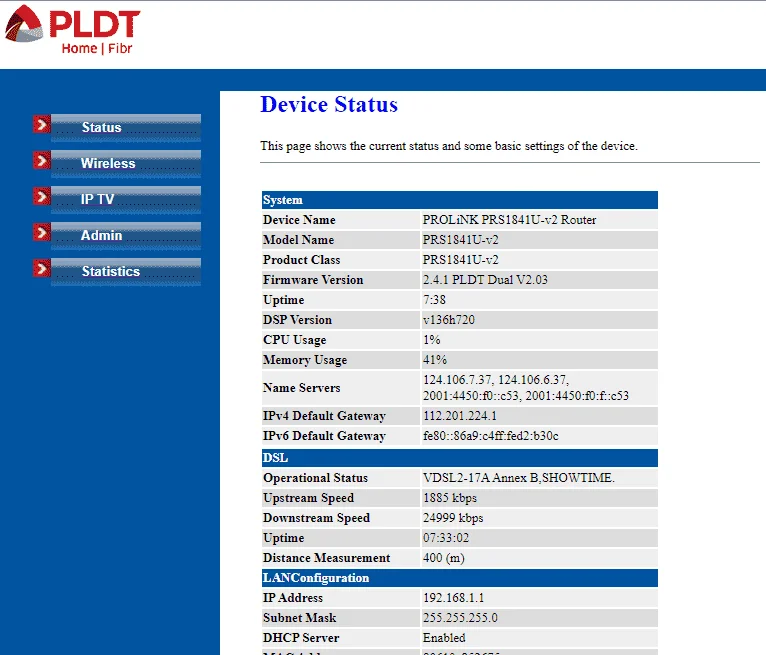The height and width of the screenshot is (655, 766).
Task: Open the Admin menu
Action: tap(126, 235)
